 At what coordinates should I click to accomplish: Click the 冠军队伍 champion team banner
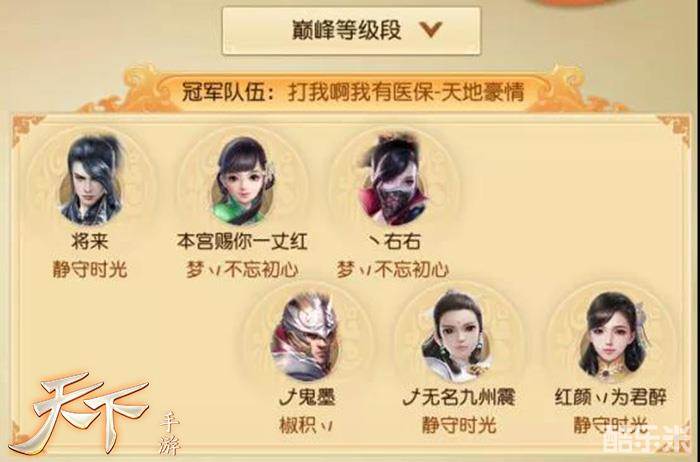click(353, 93)
